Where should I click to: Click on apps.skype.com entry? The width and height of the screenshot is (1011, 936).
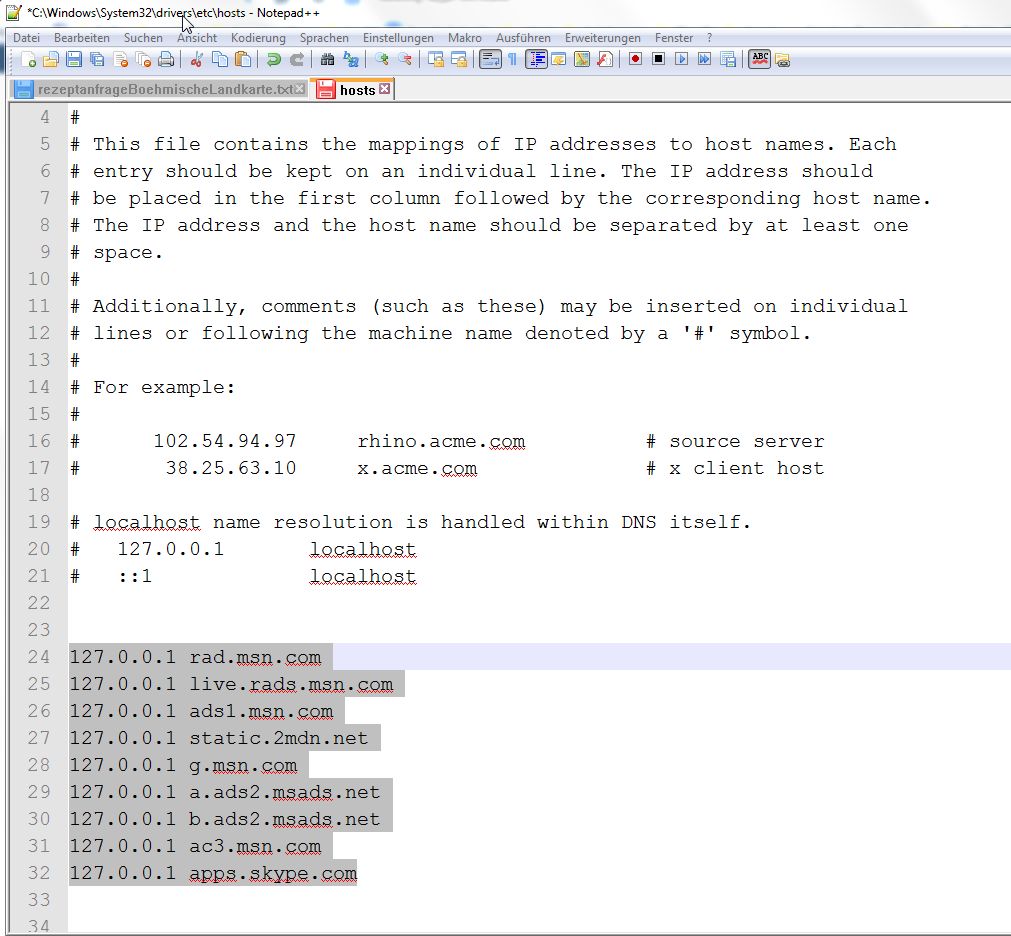(x=273, y=873)
